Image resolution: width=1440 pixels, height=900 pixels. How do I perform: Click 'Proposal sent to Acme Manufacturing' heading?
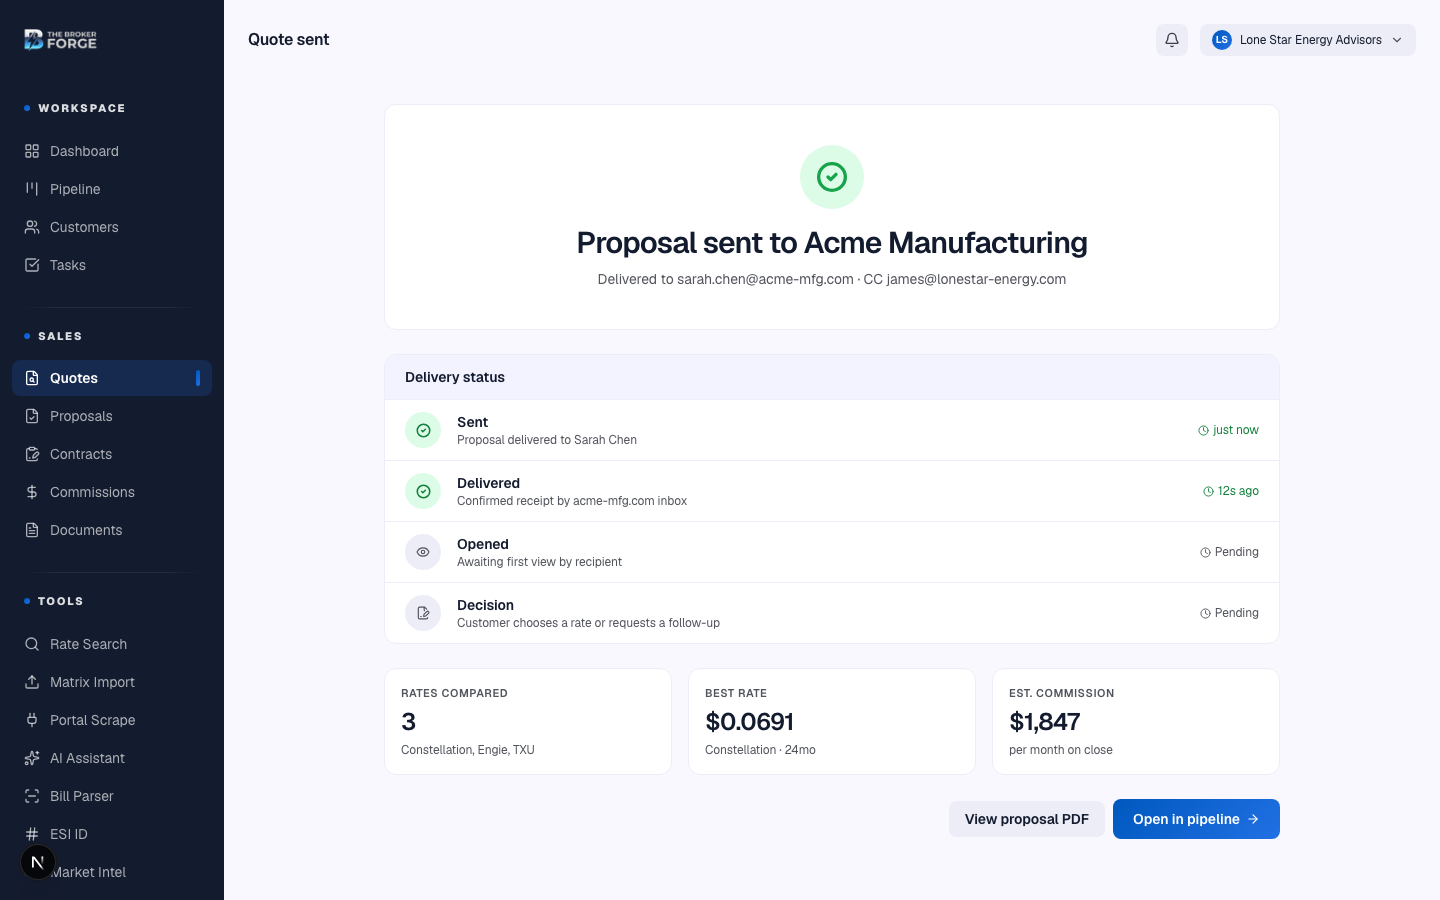pyautogui.click(x=832, y=243)
